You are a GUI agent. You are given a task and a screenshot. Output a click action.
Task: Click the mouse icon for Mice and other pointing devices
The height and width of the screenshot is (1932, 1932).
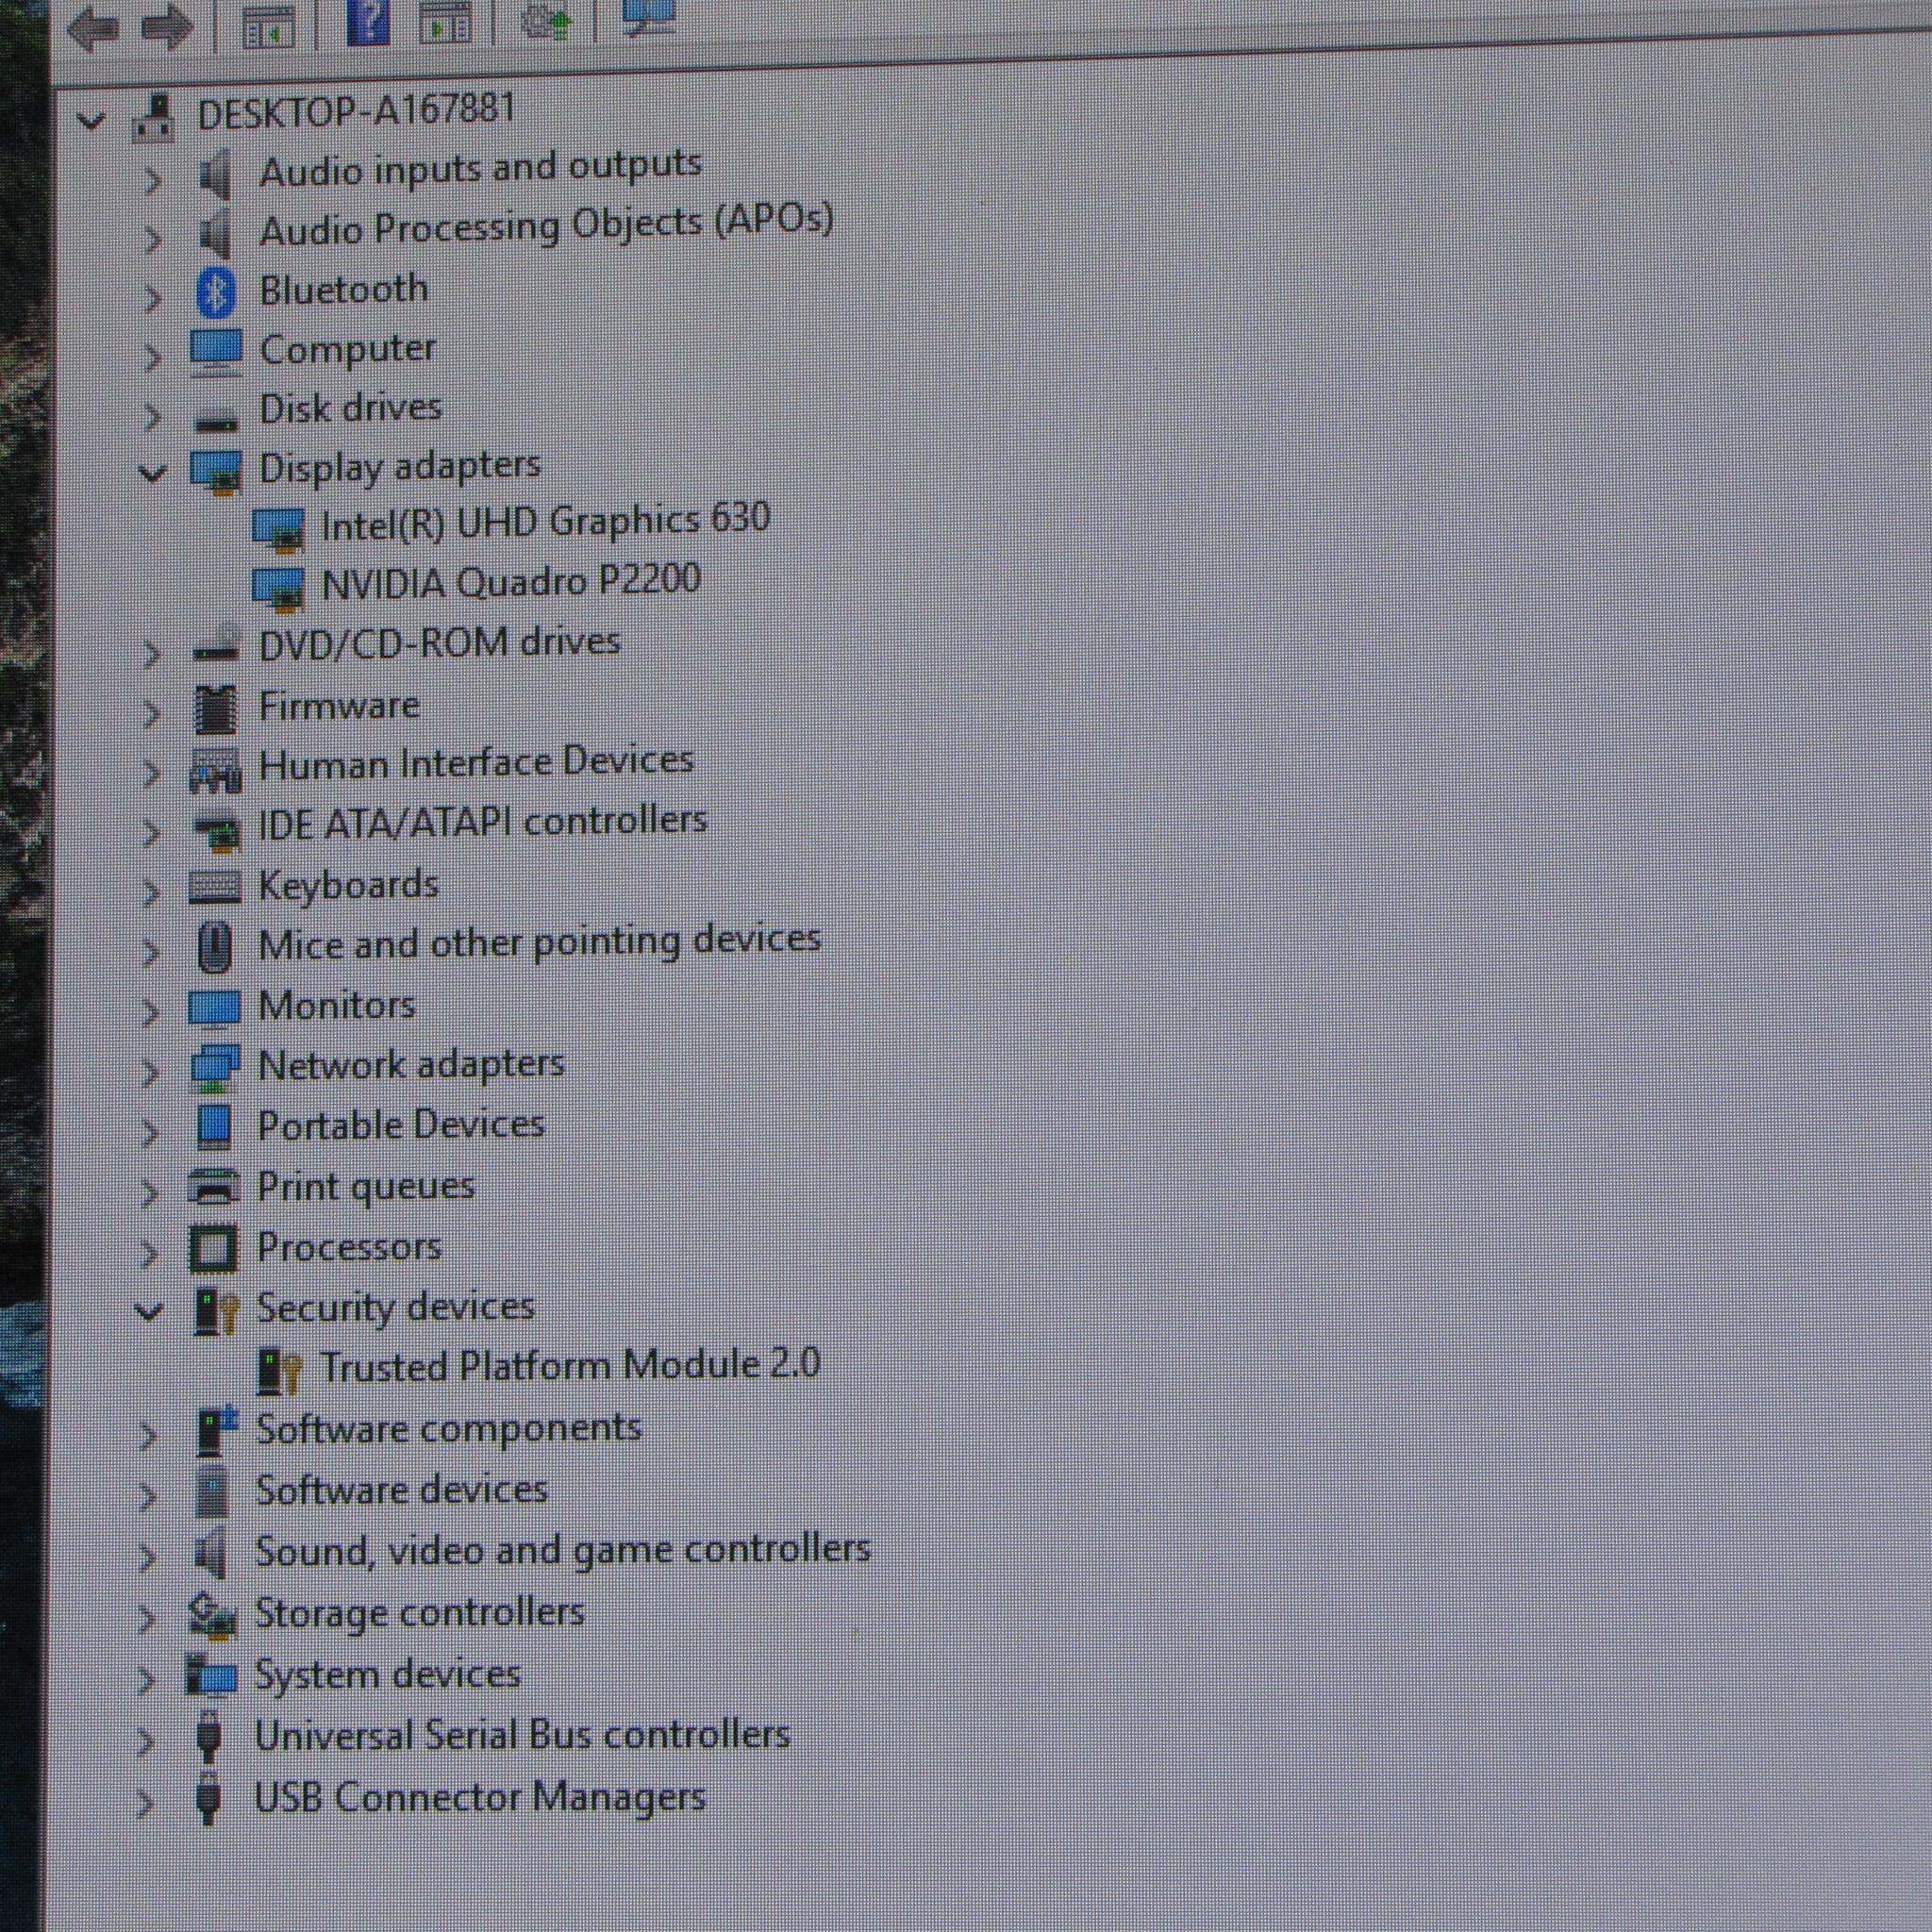(x=214, y=946)
